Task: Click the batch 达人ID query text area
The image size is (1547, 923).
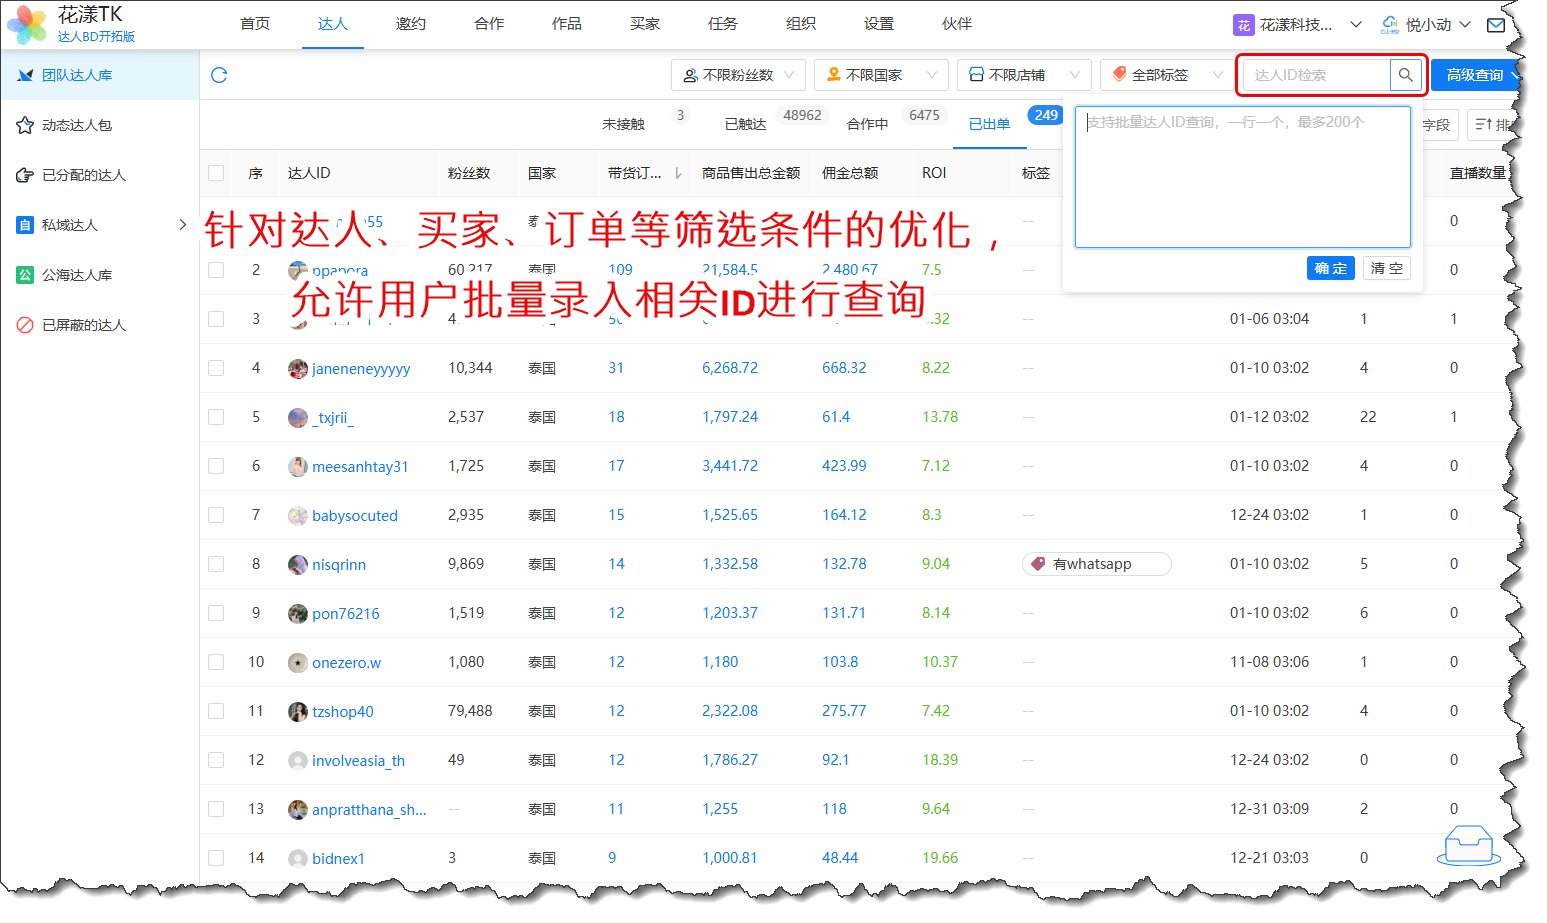Action: coord(1242,177)
